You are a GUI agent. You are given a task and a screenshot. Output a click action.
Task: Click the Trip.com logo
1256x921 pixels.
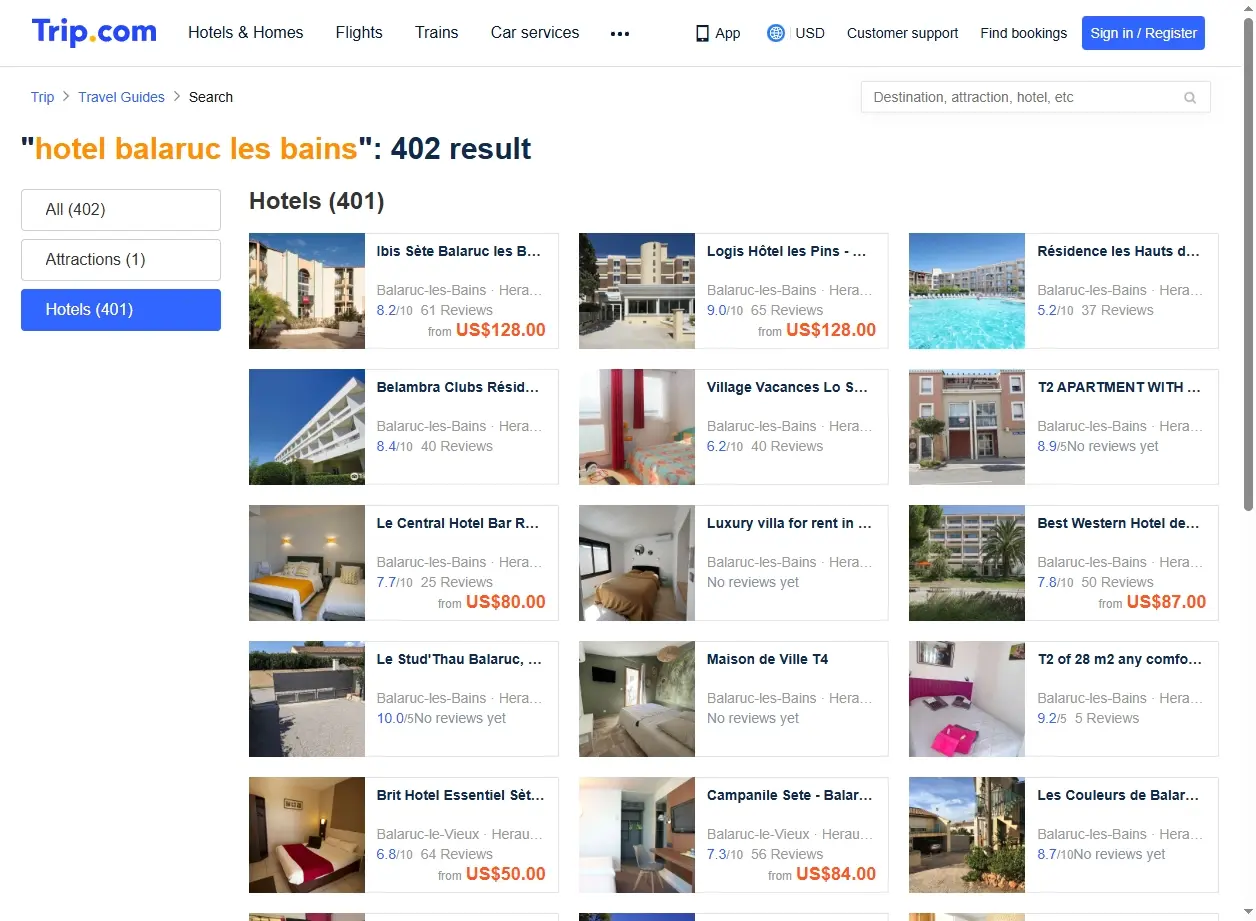[x=94, y=32]
